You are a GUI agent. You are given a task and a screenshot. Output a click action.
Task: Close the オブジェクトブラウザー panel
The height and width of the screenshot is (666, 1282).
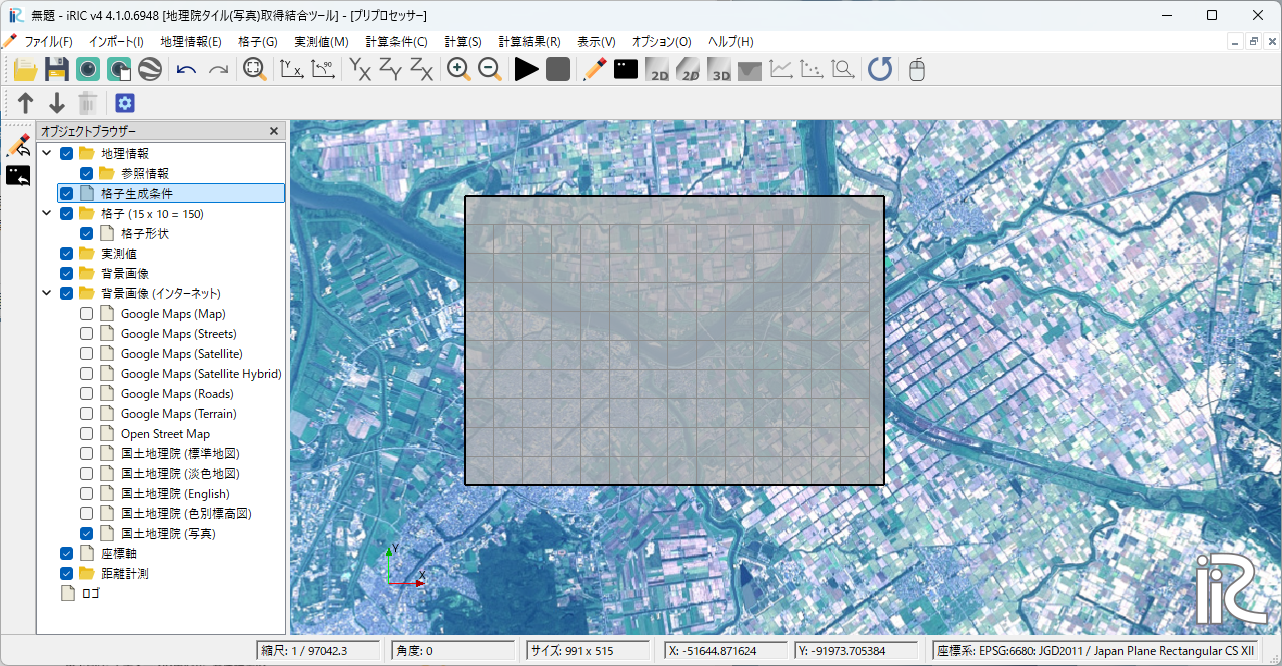(274, 131)
